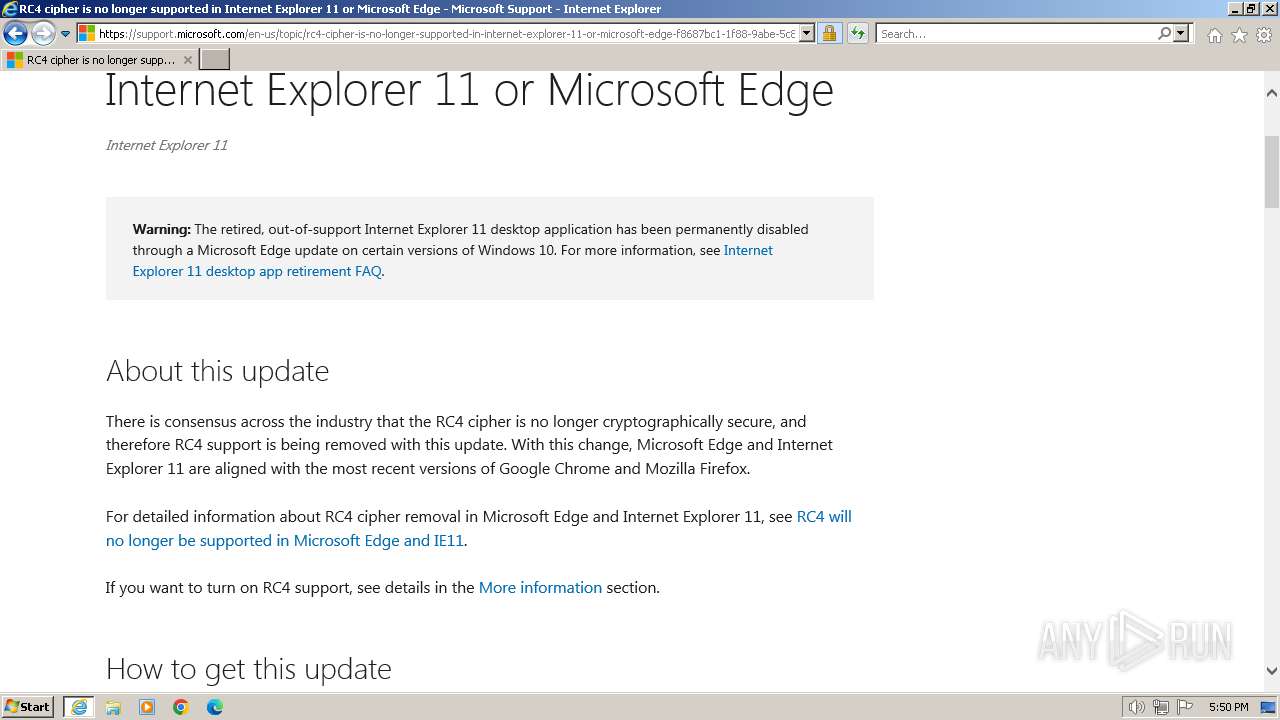Open RC4 will no longer be supported link
The height and width of the screenshot is (720, 1280).
tap(479, 528)
